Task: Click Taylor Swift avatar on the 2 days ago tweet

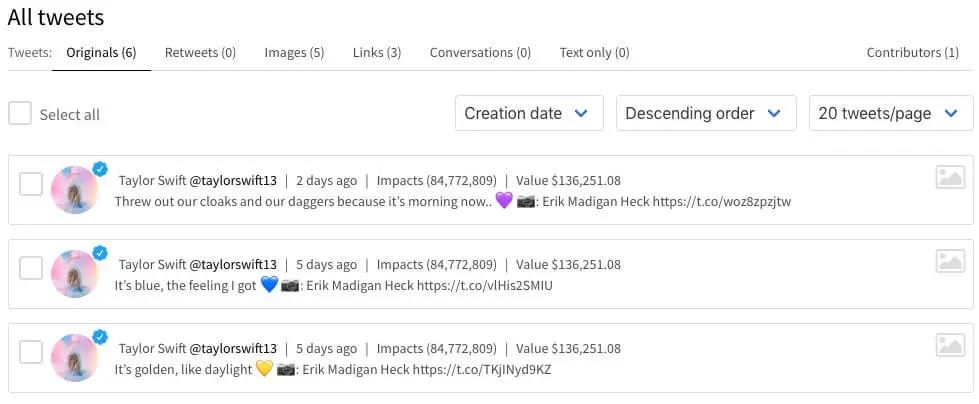Action: tap(75, 190)
